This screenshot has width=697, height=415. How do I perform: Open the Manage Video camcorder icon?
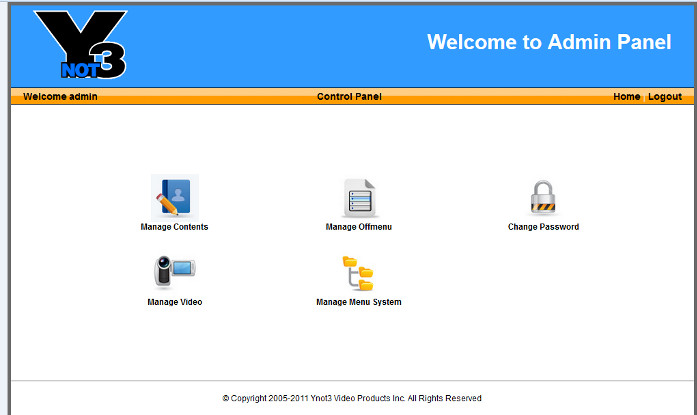point(174,272)
